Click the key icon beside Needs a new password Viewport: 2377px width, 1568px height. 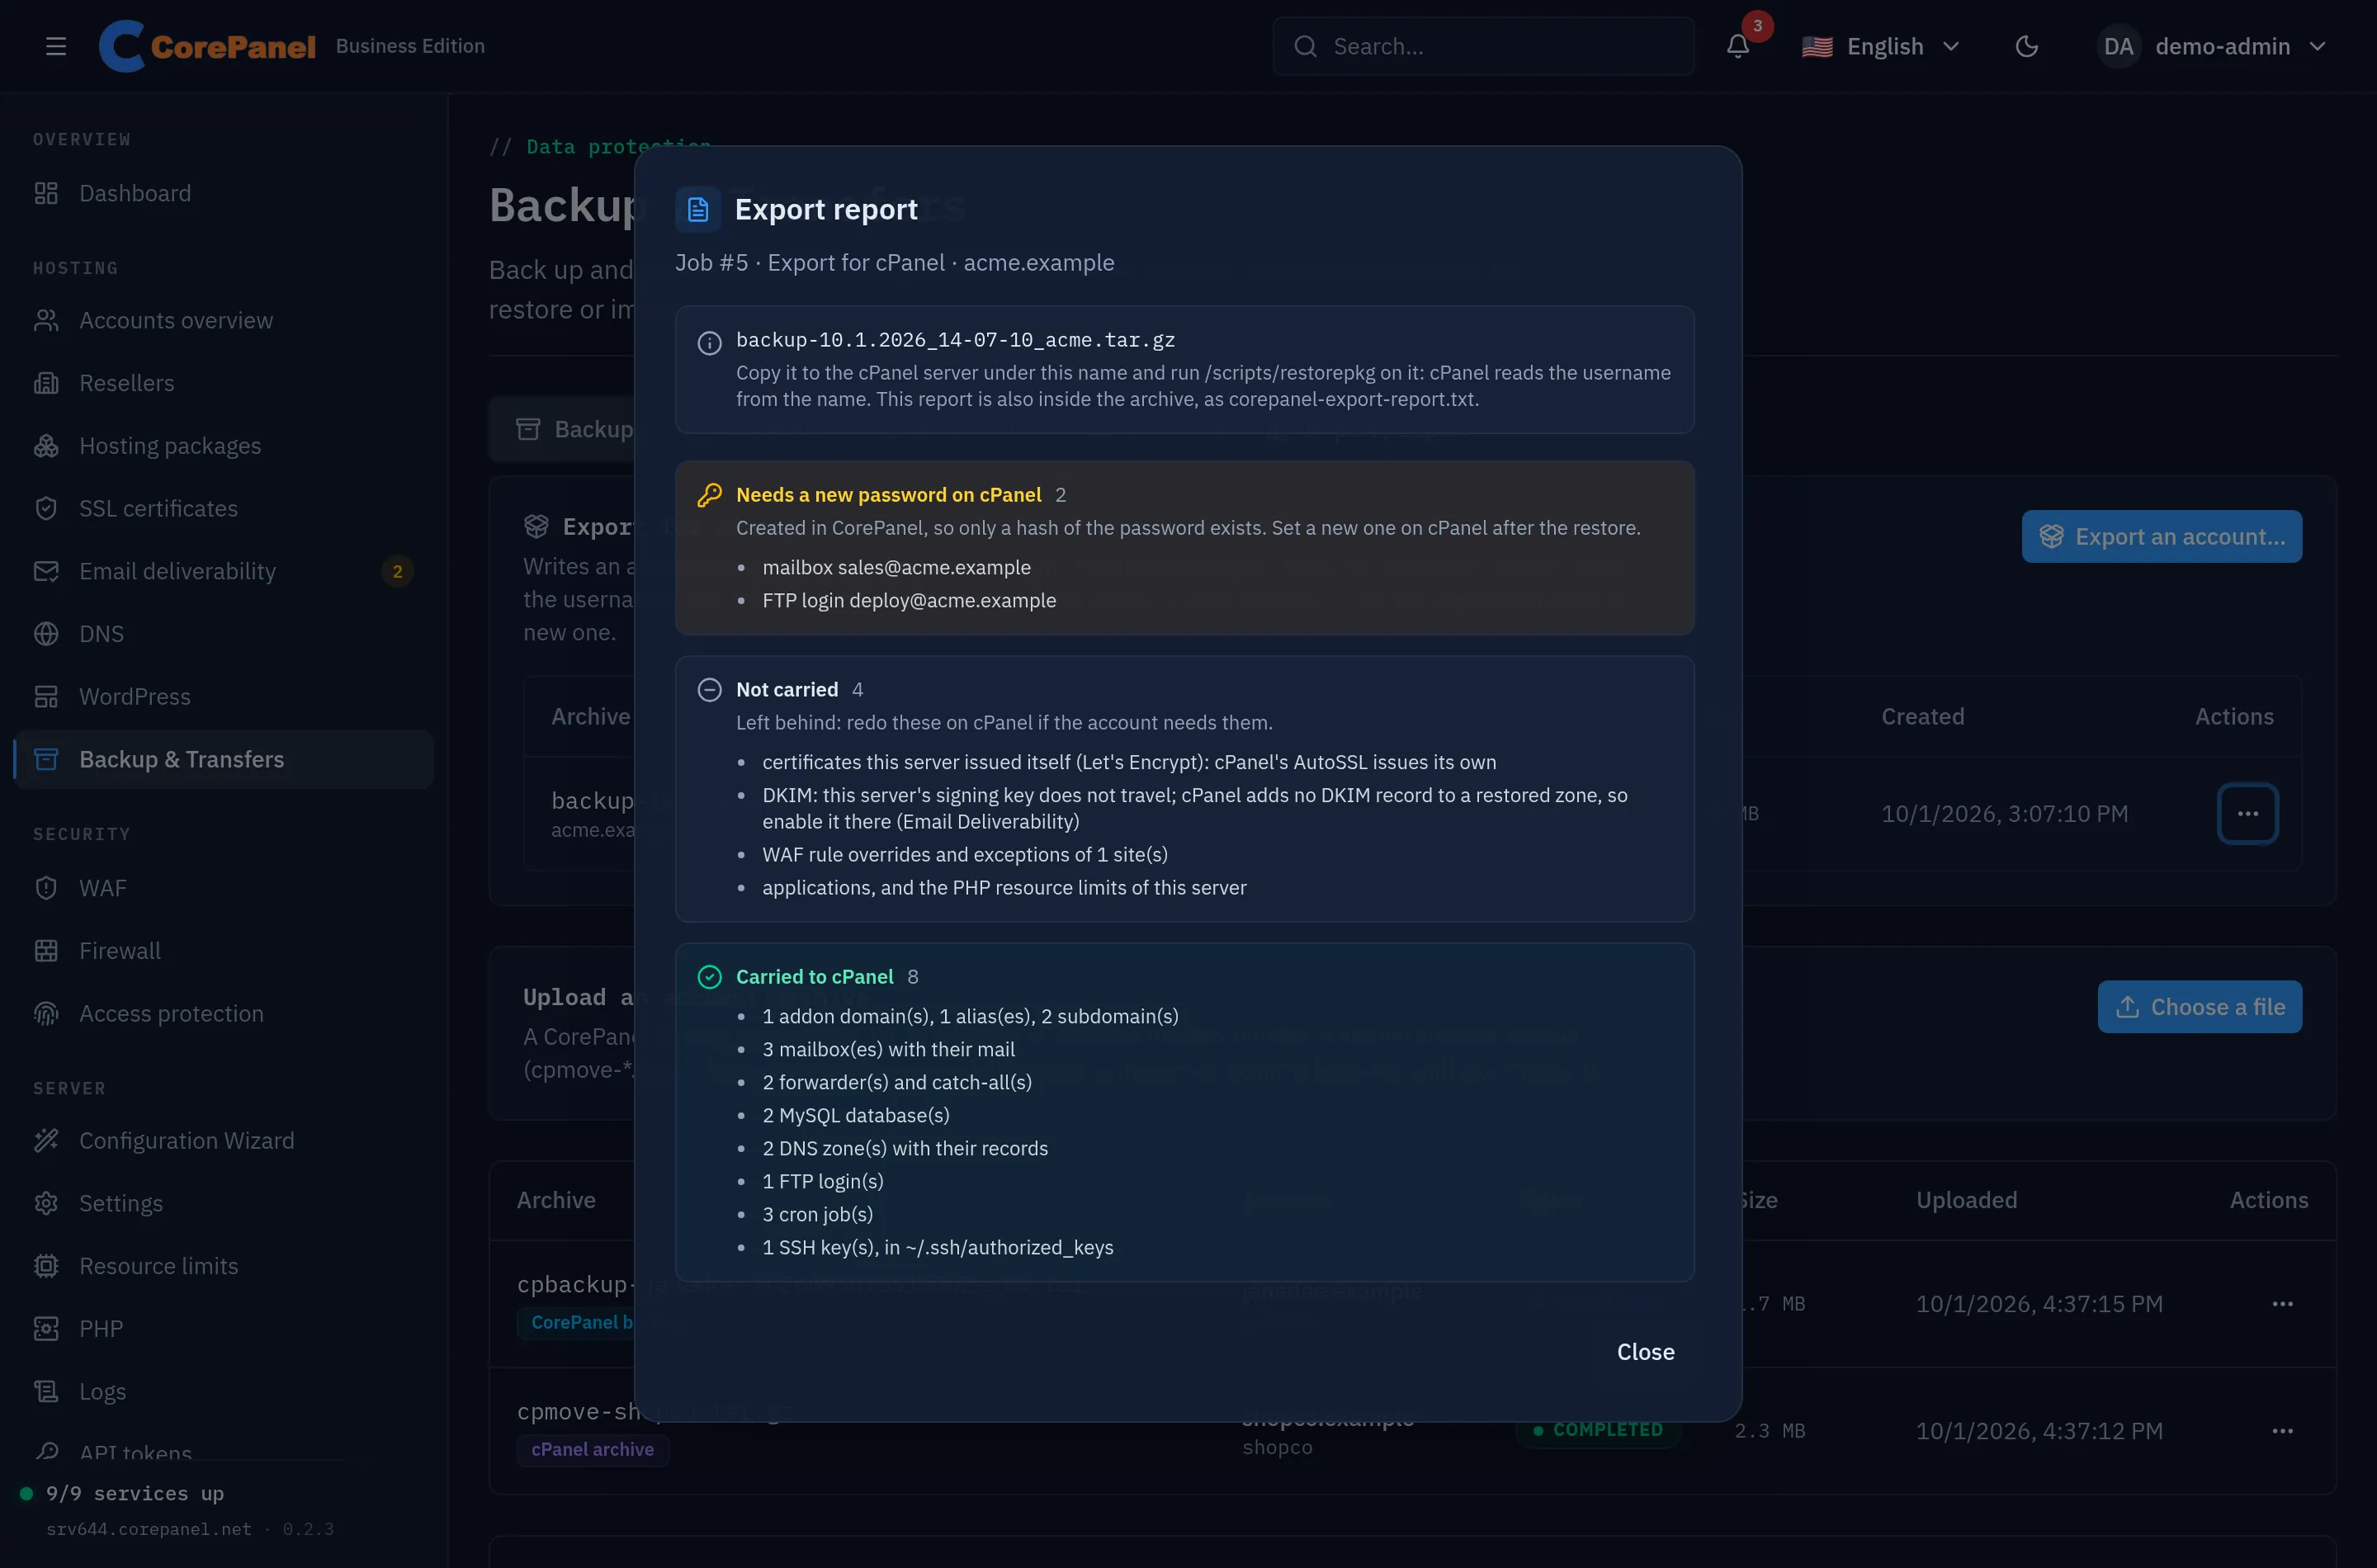[x=709, y=495]
